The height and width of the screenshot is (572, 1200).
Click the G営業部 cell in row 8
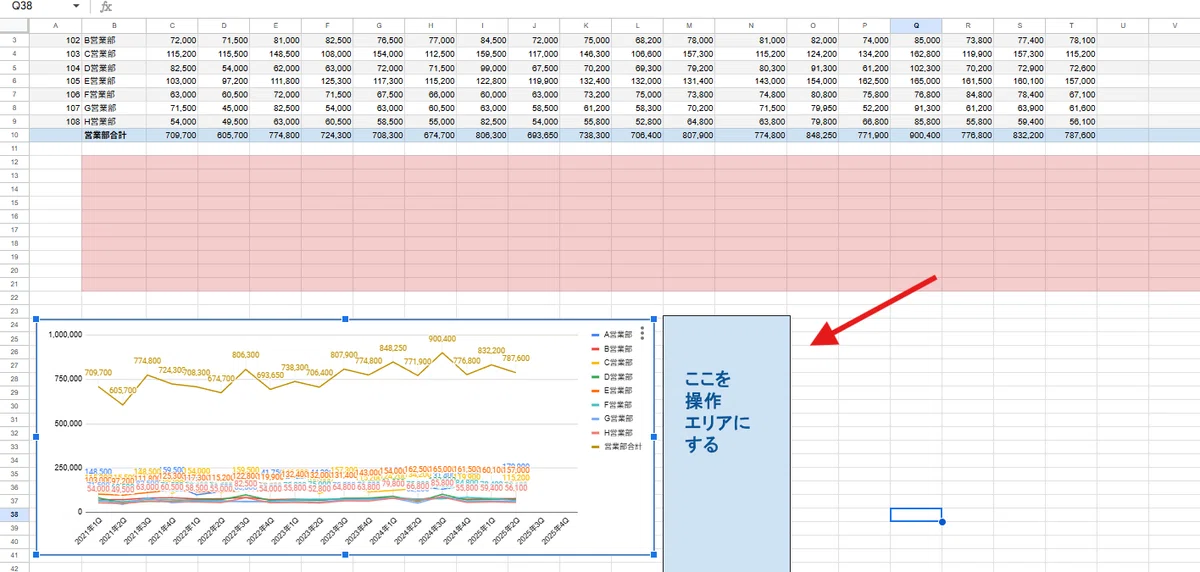pos(113,107)
